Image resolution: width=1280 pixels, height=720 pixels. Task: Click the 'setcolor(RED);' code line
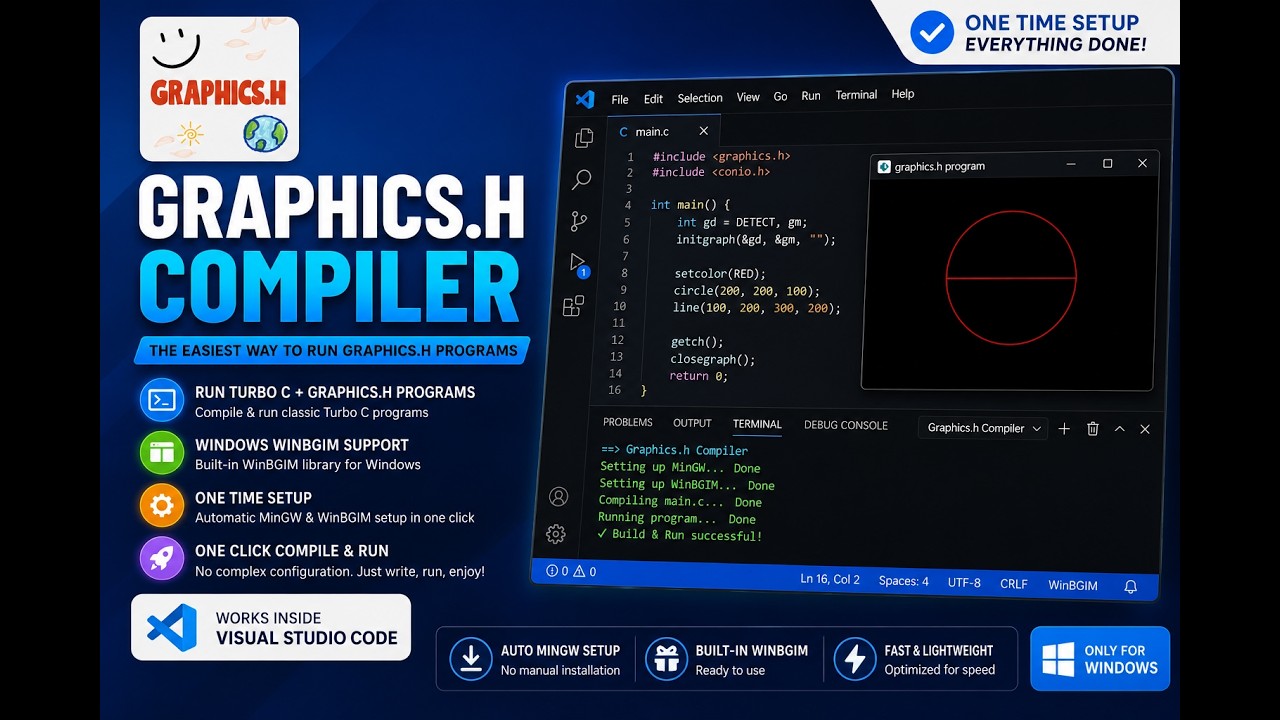click(720, 273)
